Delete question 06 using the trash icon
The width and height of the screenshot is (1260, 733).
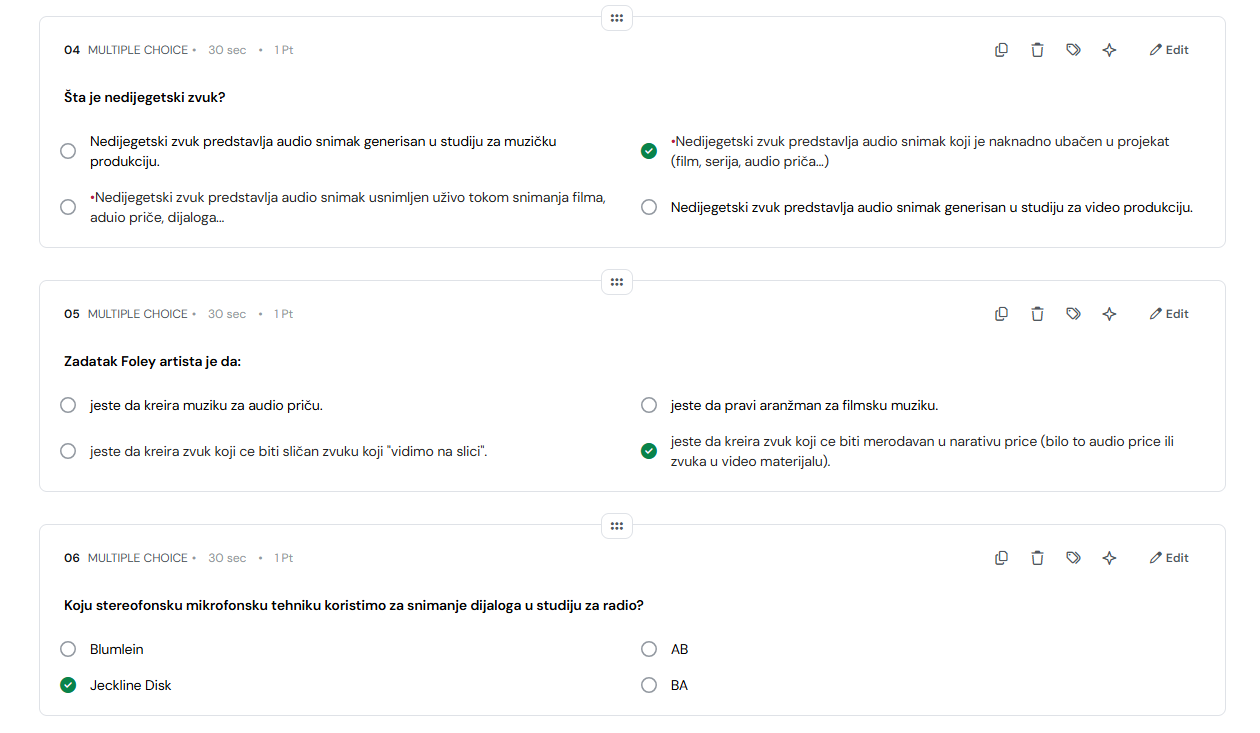[x=1037, y=558]
